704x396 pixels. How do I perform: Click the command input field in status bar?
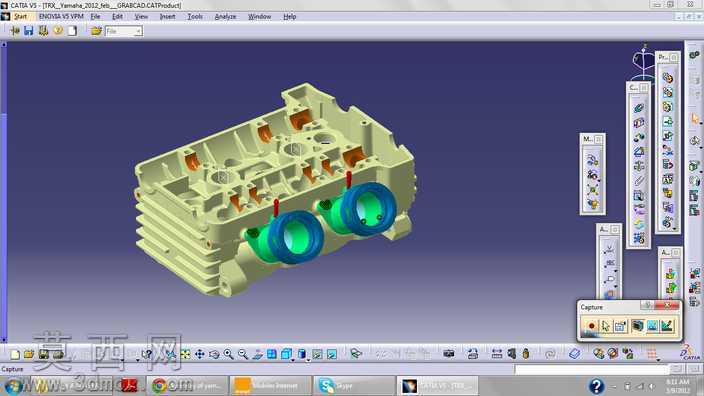point(592,369)
